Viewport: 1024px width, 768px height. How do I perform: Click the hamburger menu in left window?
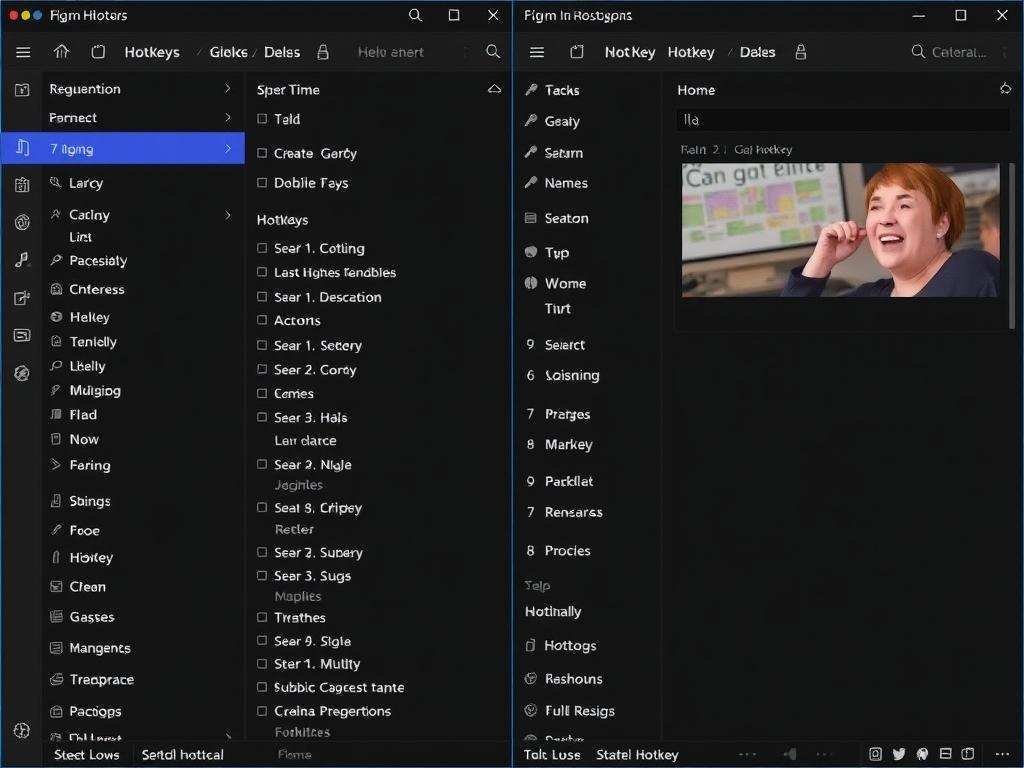tap(23, 52)
